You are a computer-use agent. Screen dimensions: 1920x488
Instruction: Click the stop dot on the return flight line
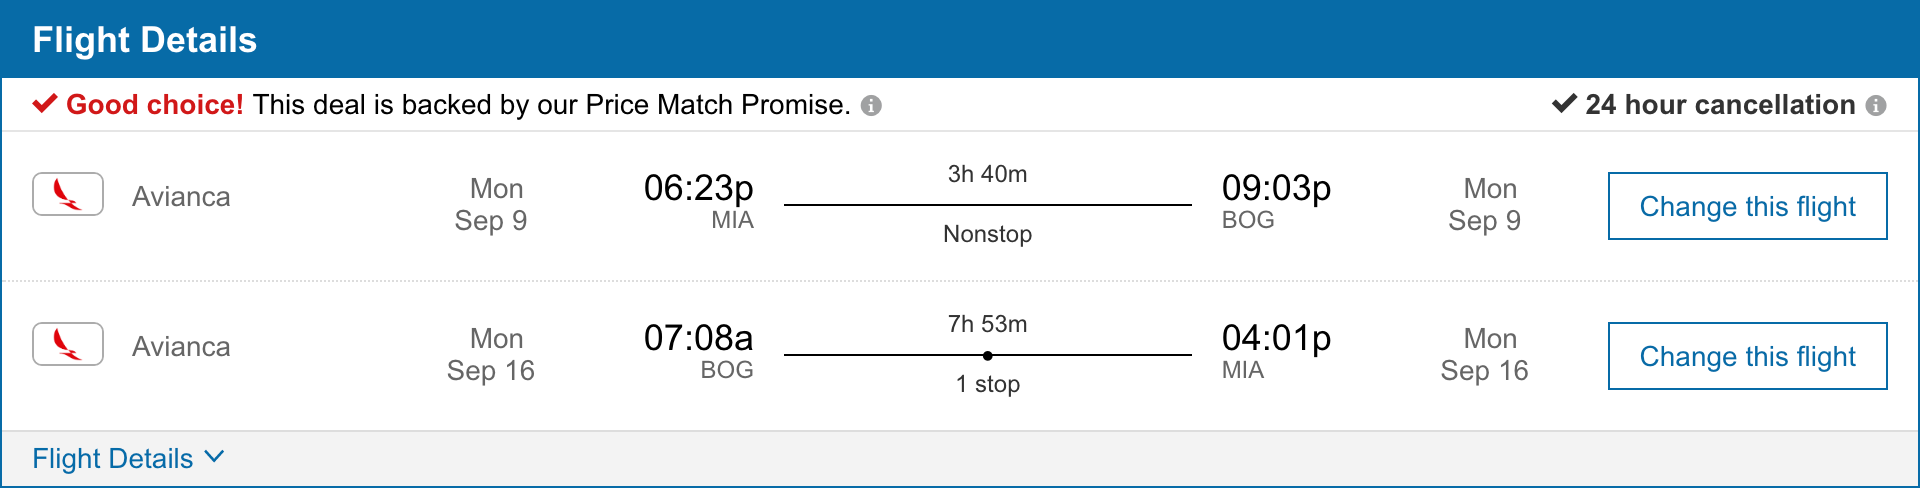[x=987, y=355]
